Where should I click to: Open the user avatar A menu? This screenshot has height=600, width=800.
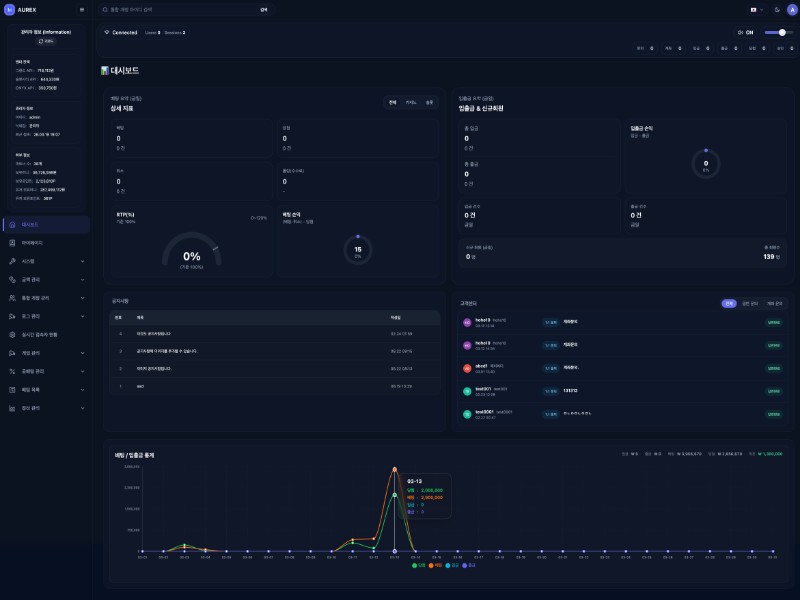coord(792,9)
